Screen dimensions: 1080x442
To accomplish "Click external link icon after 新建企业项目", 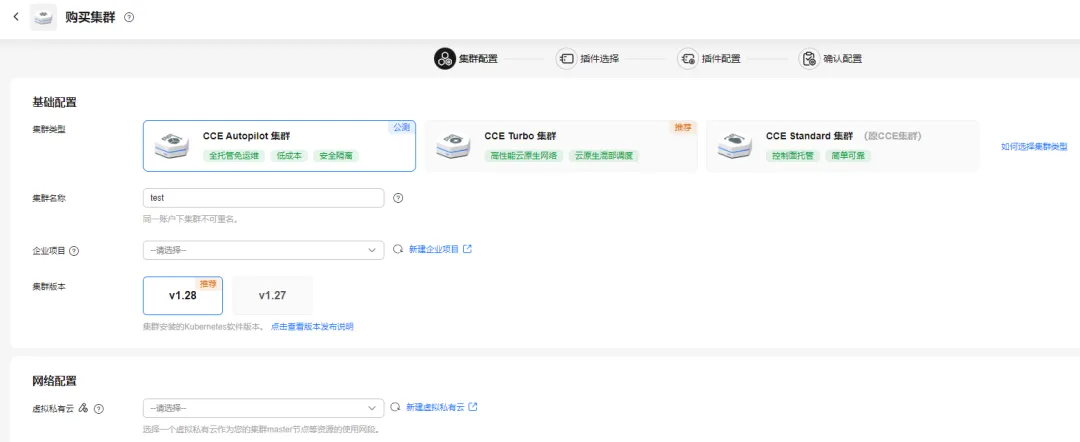I will (x=468, y=249).
